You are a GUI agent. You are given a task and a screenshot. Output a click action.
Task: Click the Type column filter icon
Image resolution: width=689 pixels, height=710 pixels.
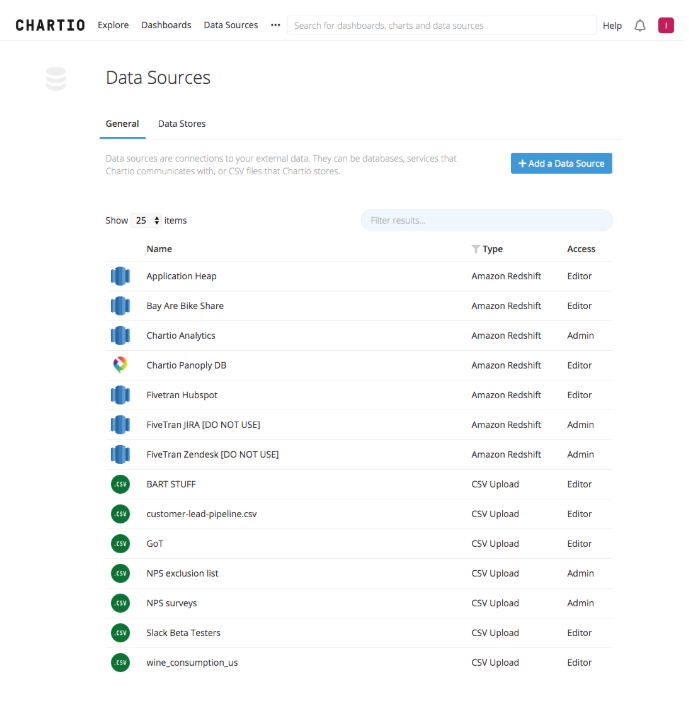475,249
